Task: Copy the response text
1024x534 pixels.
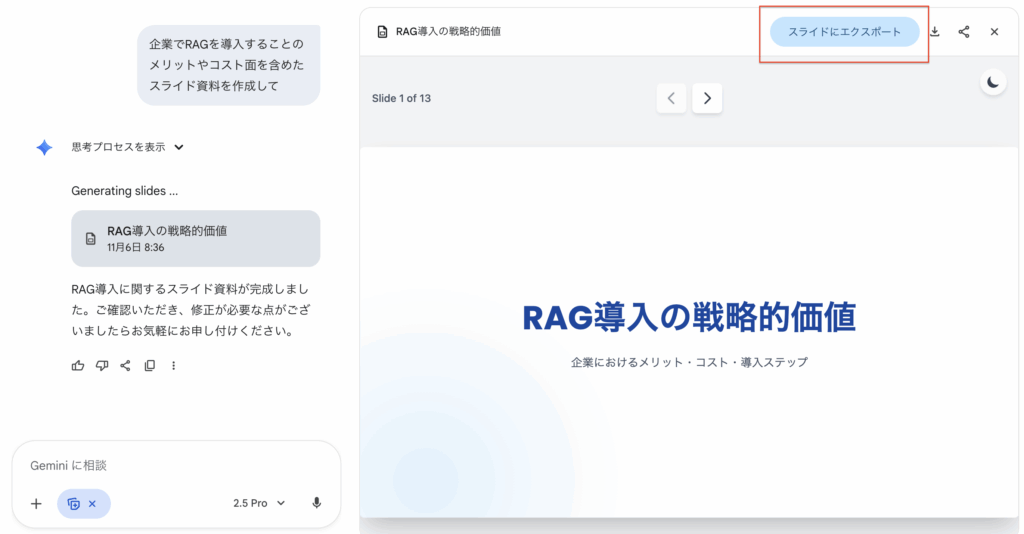Action: (150, 366)
